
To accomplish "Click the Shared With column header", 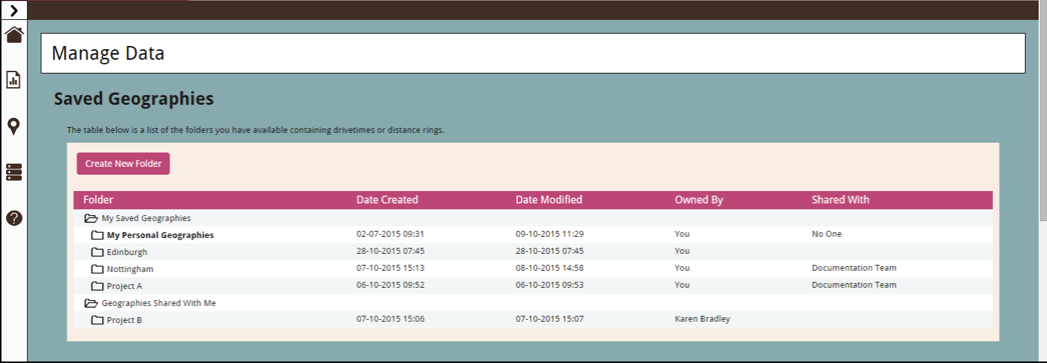I will pyautogui.click(x=841, y=200).
